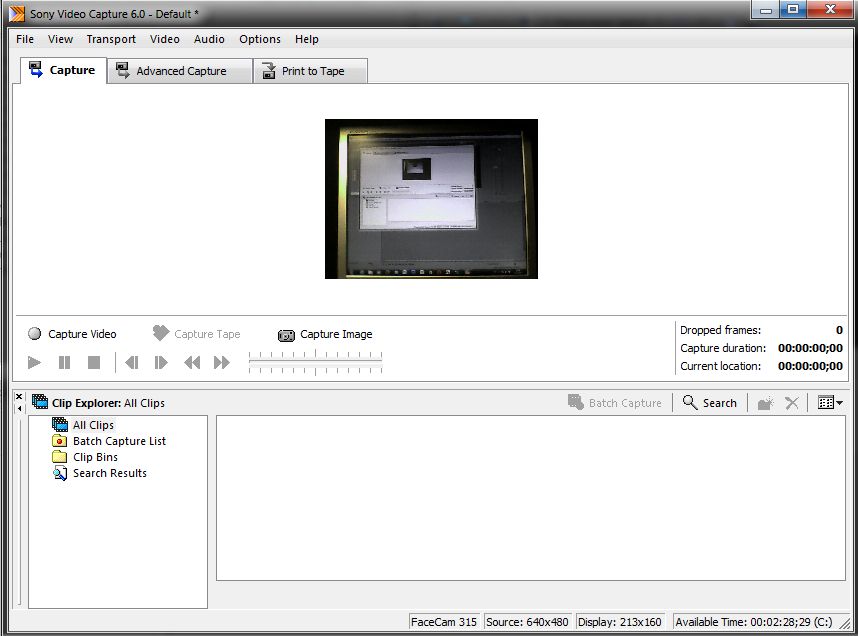Select Batch Capture List tree item

coord(119,441)
